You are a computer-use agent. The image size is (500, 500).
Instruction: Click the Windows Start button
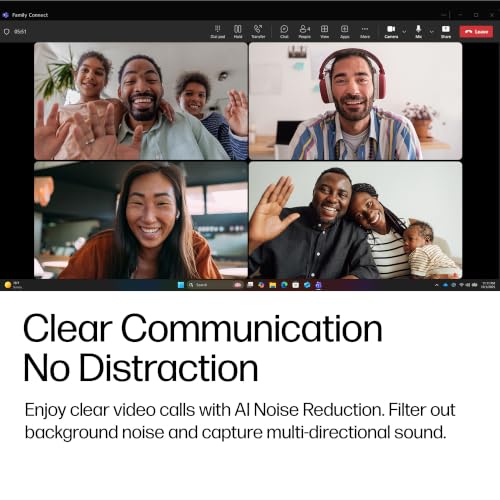tap(181, 285)
